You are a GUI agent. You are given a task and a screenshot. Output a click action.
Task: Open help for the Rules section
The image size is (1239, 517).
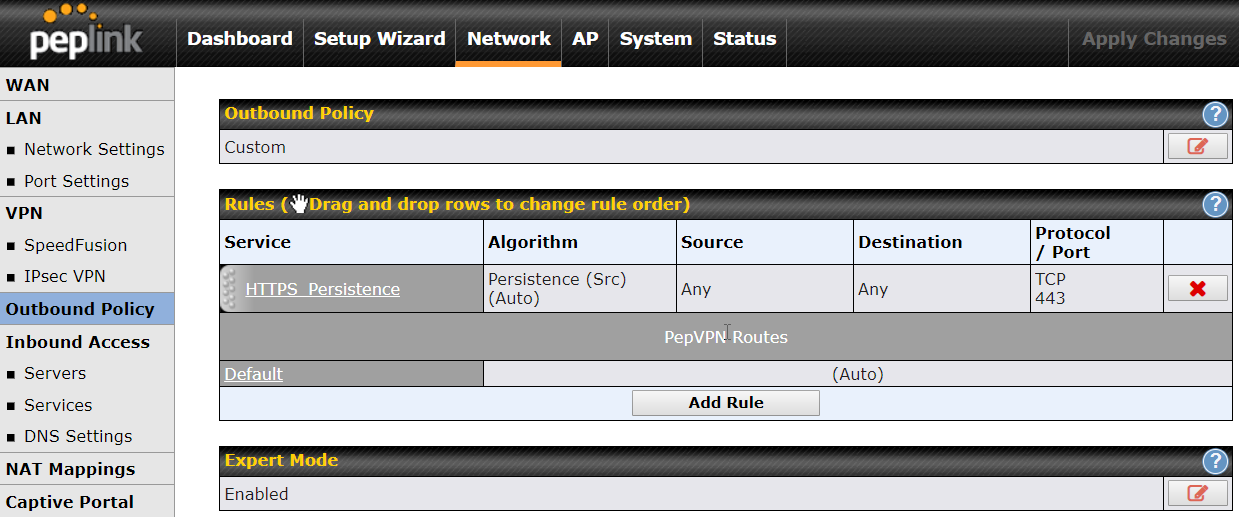coord(1214,205)
